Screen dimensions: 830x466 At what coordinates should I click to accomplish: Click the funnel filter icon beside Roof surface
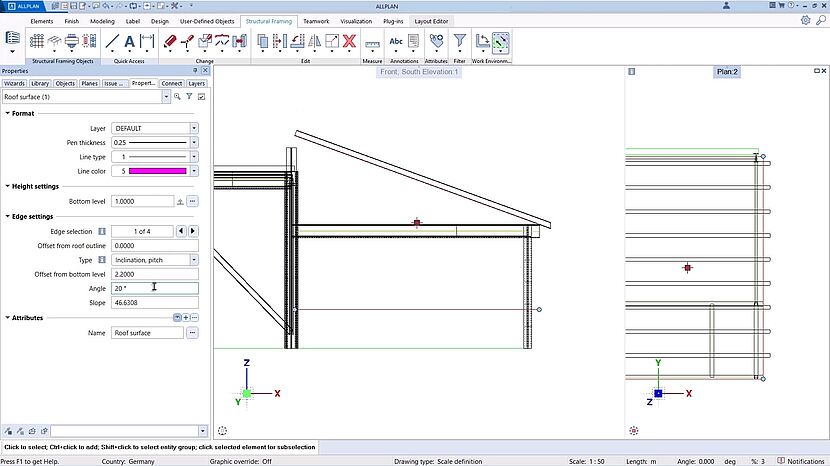coord(189,97)
